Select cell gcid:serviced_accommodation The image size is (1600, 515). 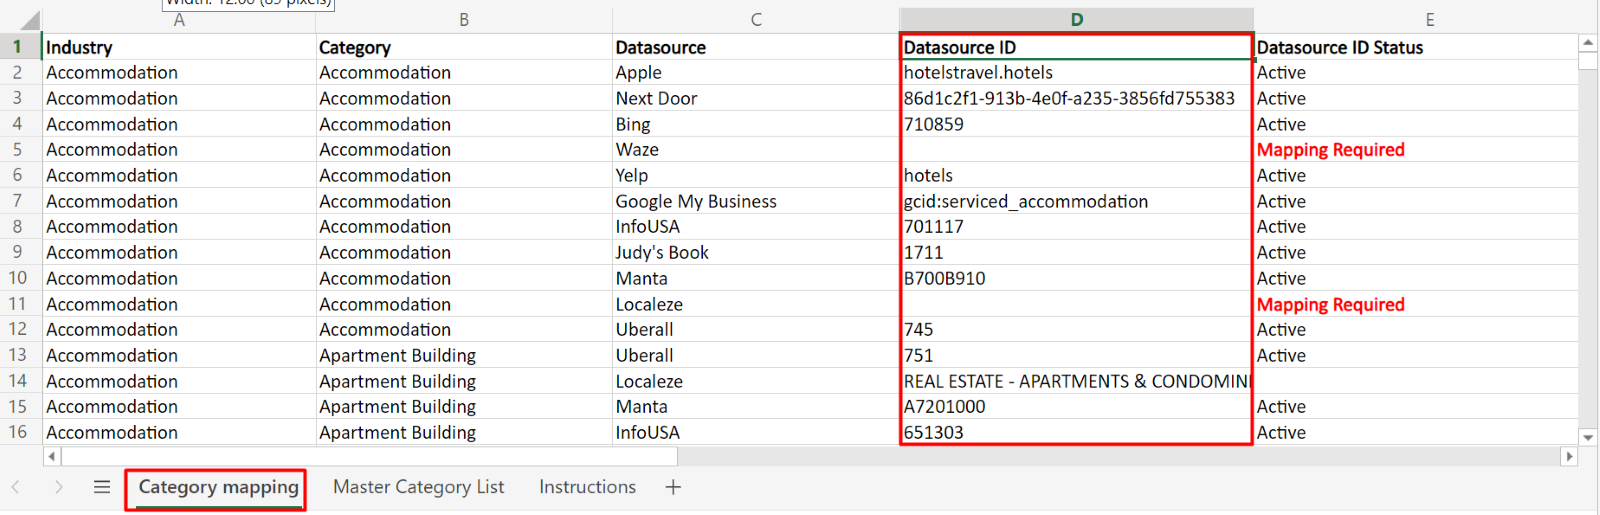[x=1077, y=201]
